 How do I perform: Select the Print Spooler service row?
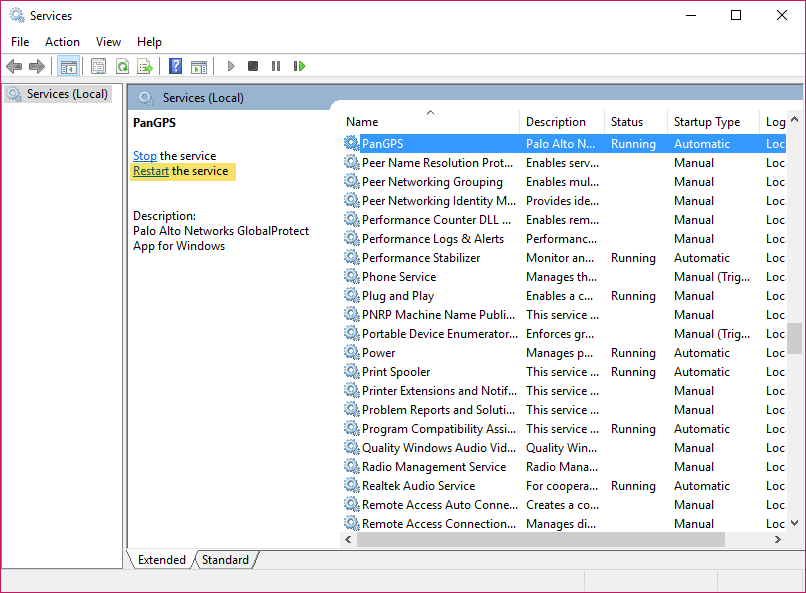396,372
